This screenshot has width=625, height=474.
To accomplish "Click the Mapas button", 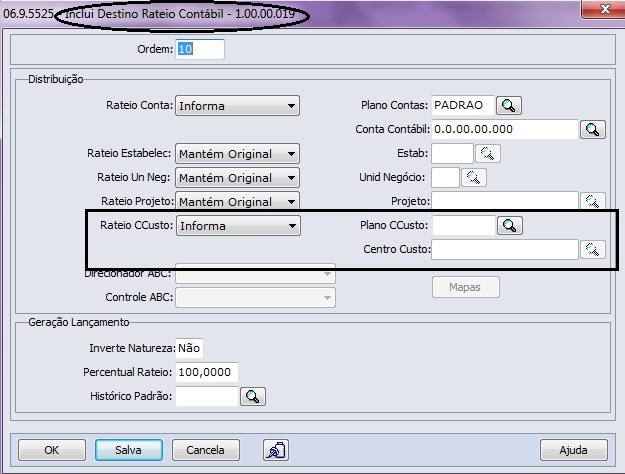I will pos(466,287).
